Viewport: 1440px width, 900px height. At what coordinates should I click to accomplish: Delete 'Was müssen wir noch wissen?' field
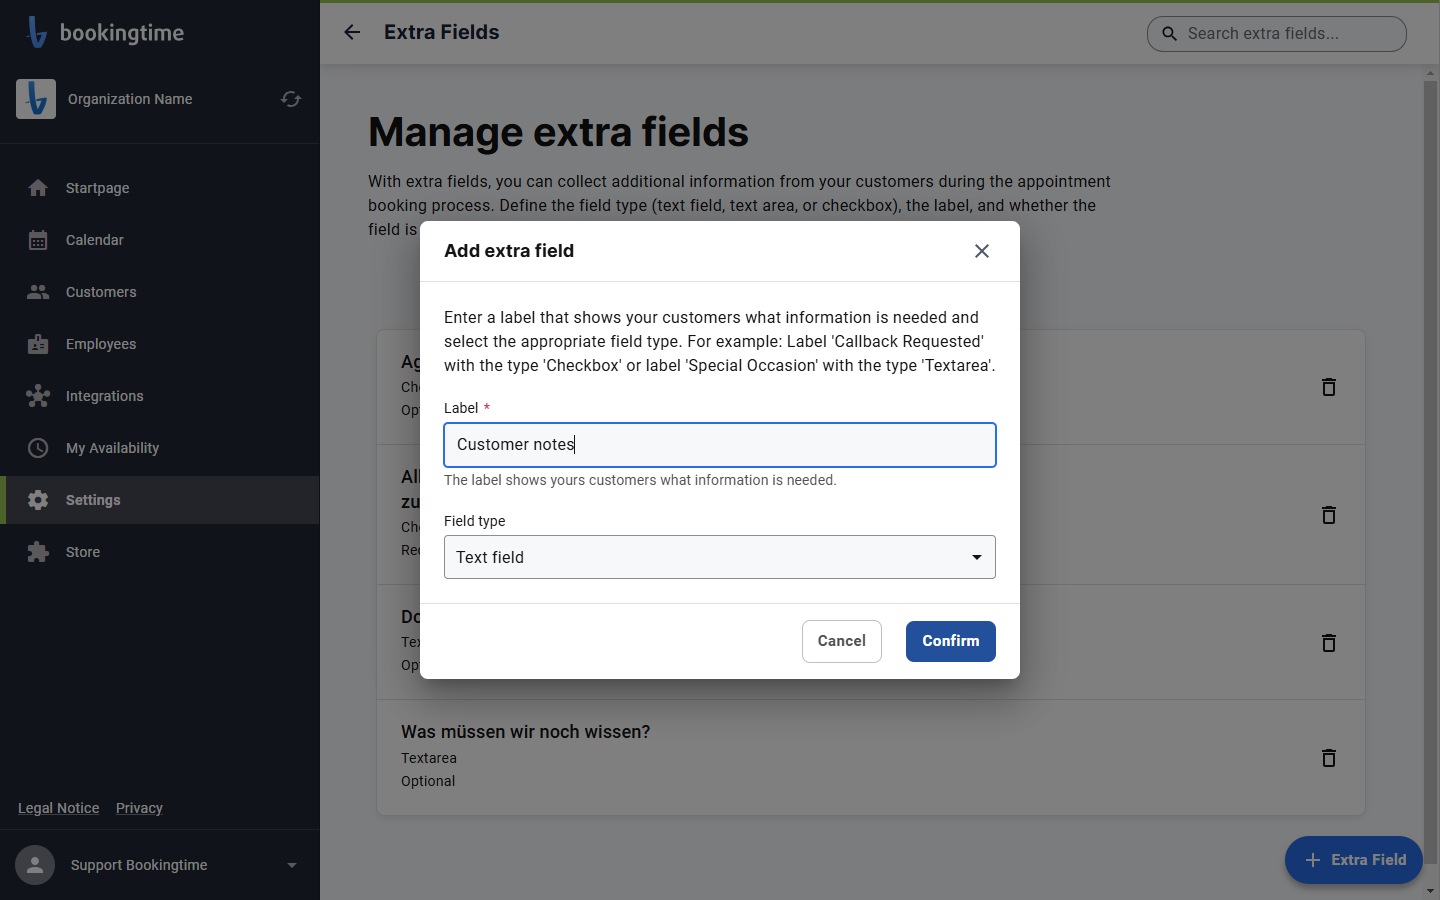1329,758
